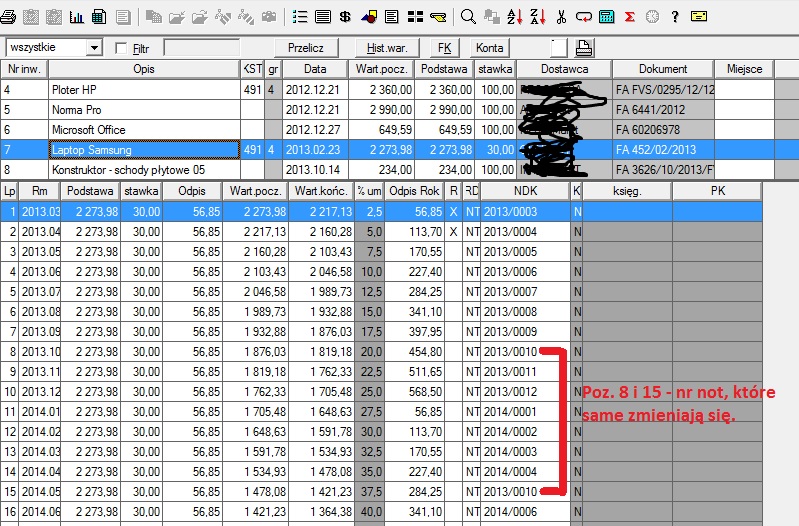
Task: Click the empty filter text field
Action: (x=201, y=48)
